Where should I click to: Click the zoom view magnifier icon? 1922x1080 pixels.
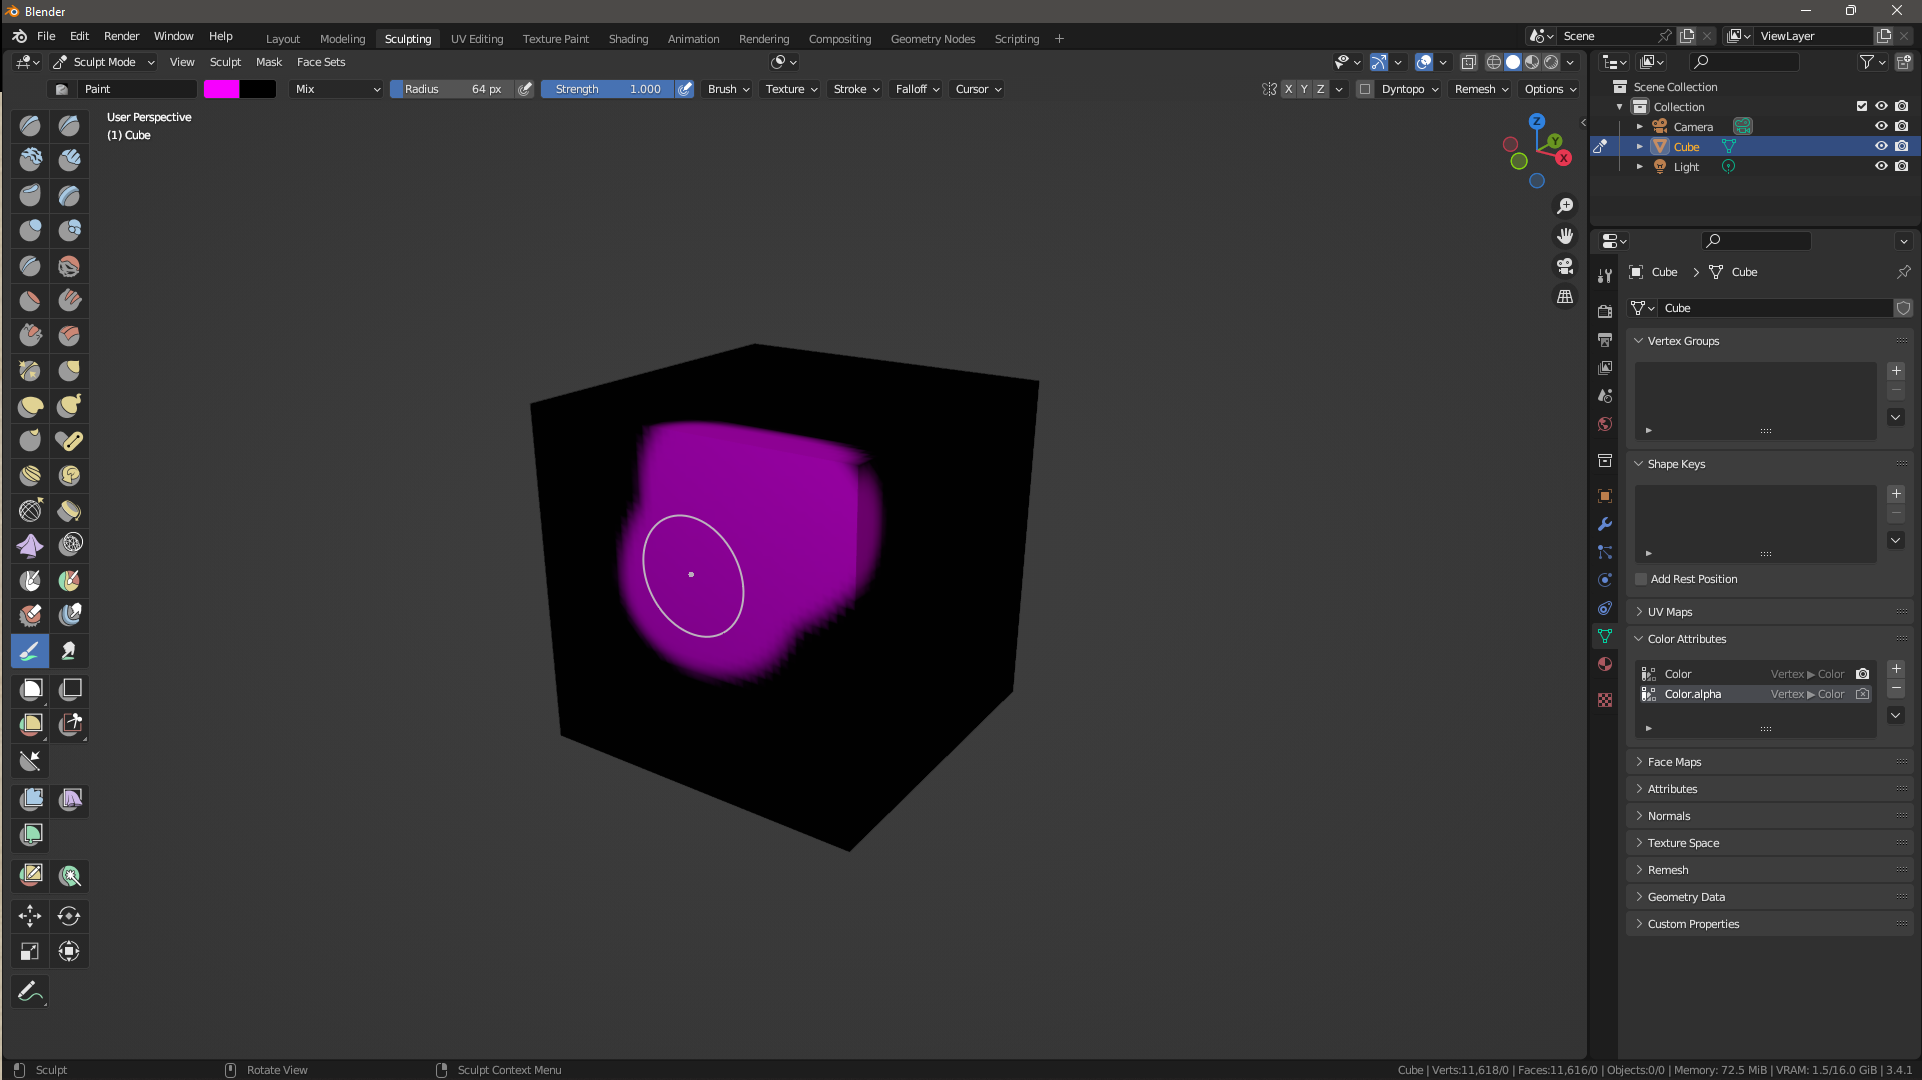tap(1565, 206)
